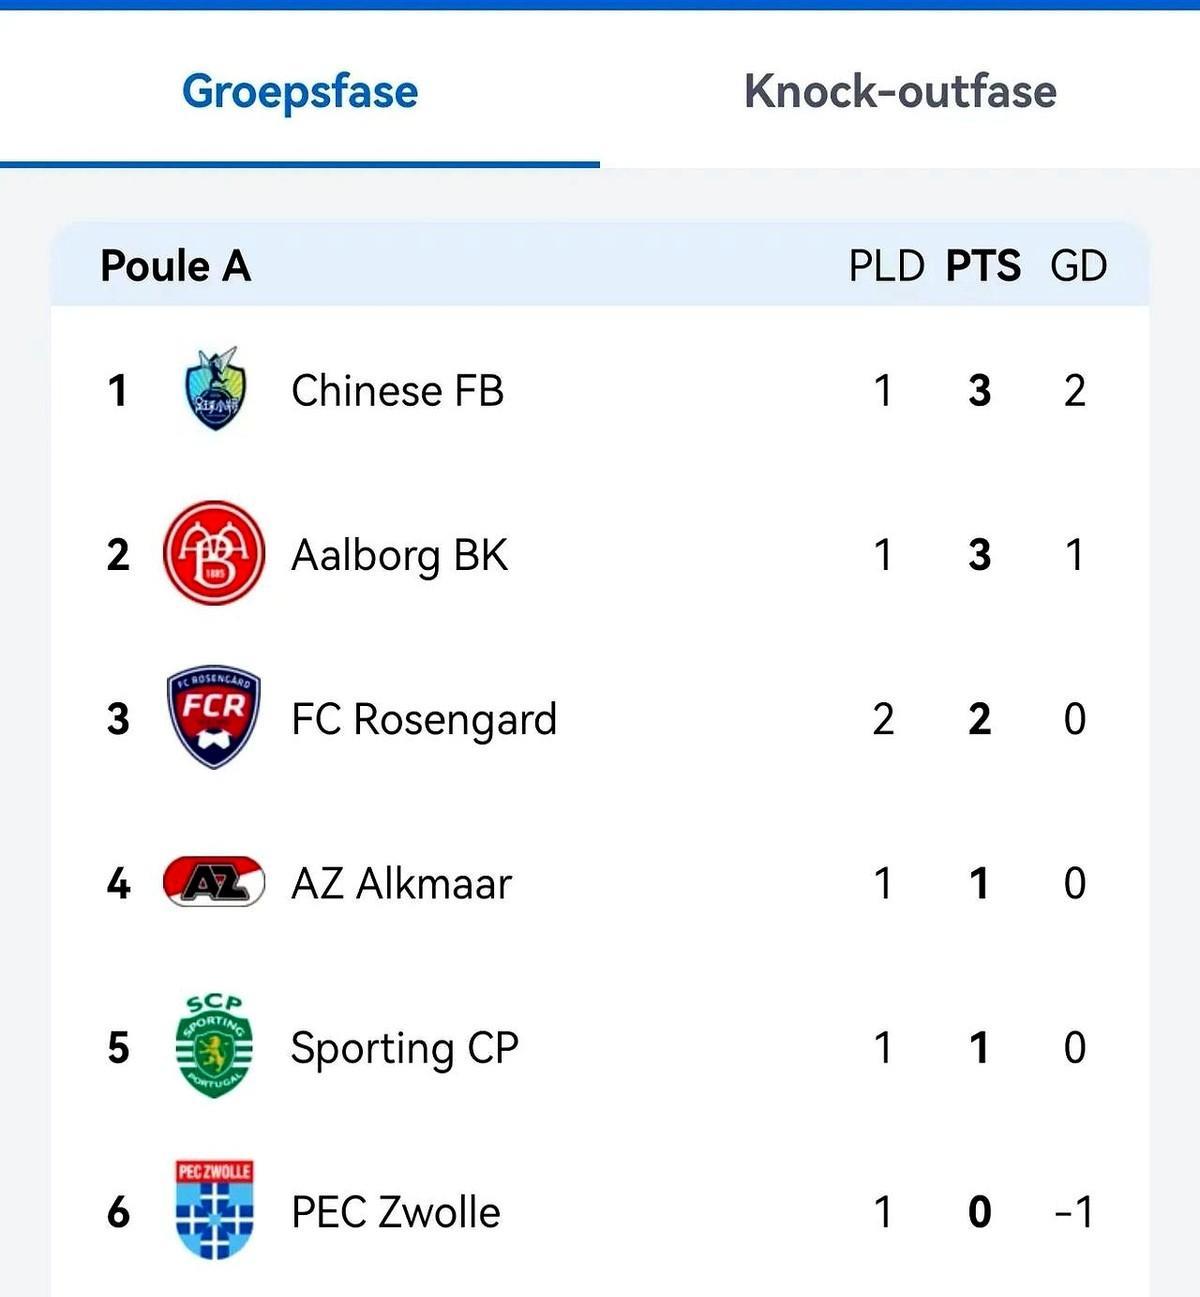Open the Chinese FB team name
Screen dimensions: 1200x1297
tap(397, 390)
